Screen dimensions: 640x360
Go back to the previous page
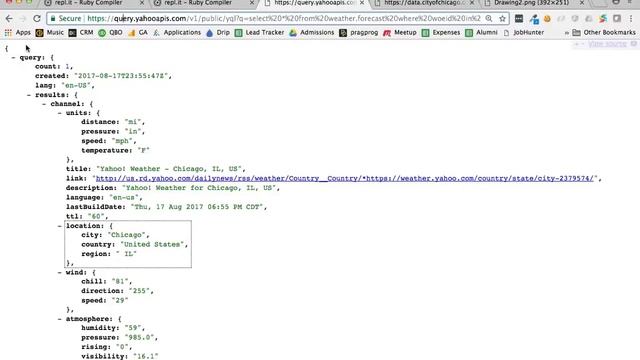point(9,19)
